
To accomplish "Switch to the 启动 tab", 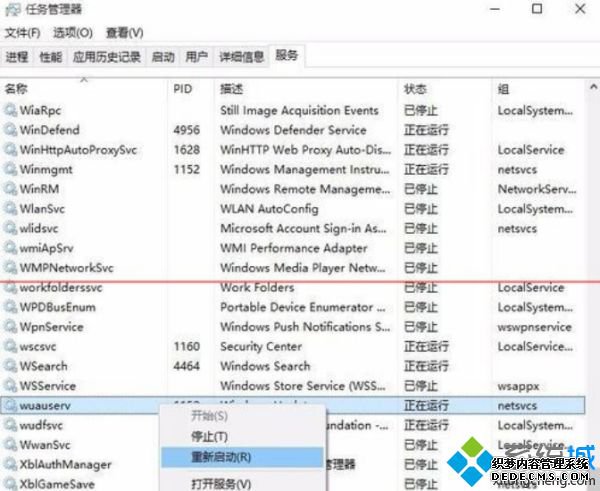I will pos(163,57).
